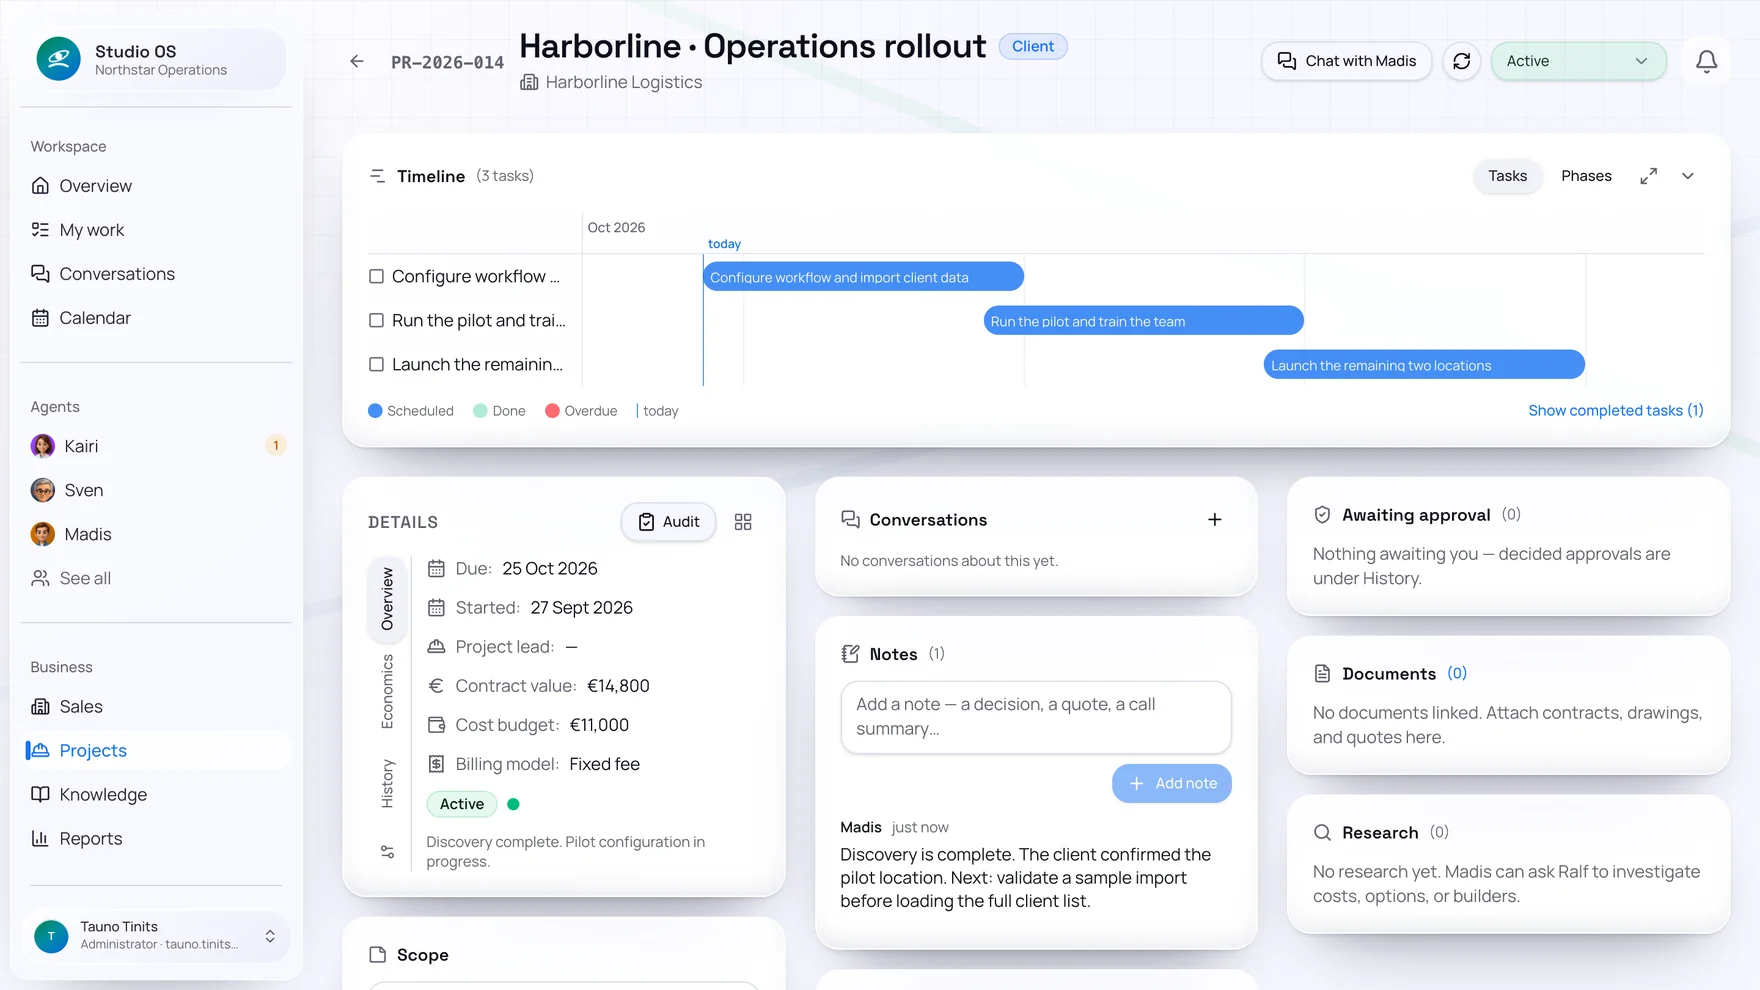Viewport: 1760px width, 990px height.
Task: Focus the Add a note text field
Action: tap(1036, 717)
